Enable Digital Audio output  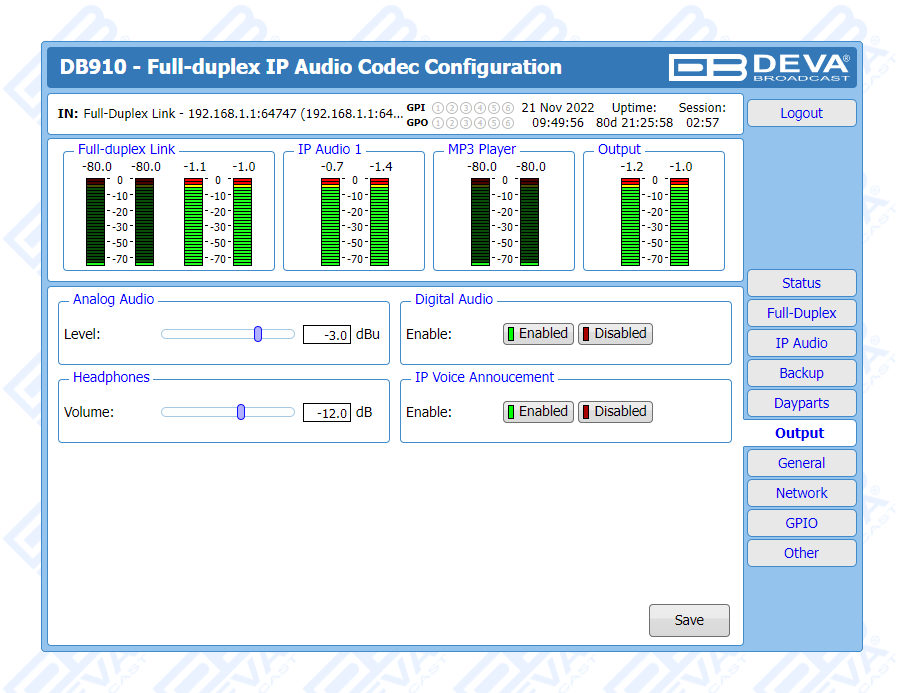click(538, 334)
